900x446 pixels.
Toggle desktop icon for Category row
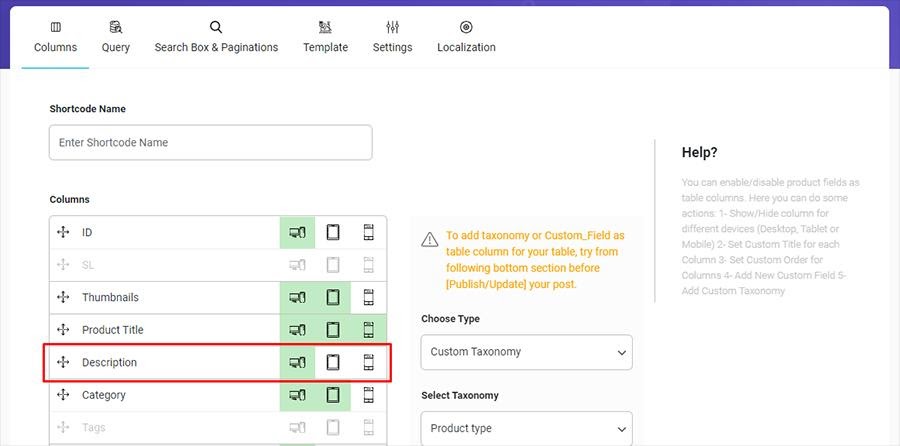(297, 395)
